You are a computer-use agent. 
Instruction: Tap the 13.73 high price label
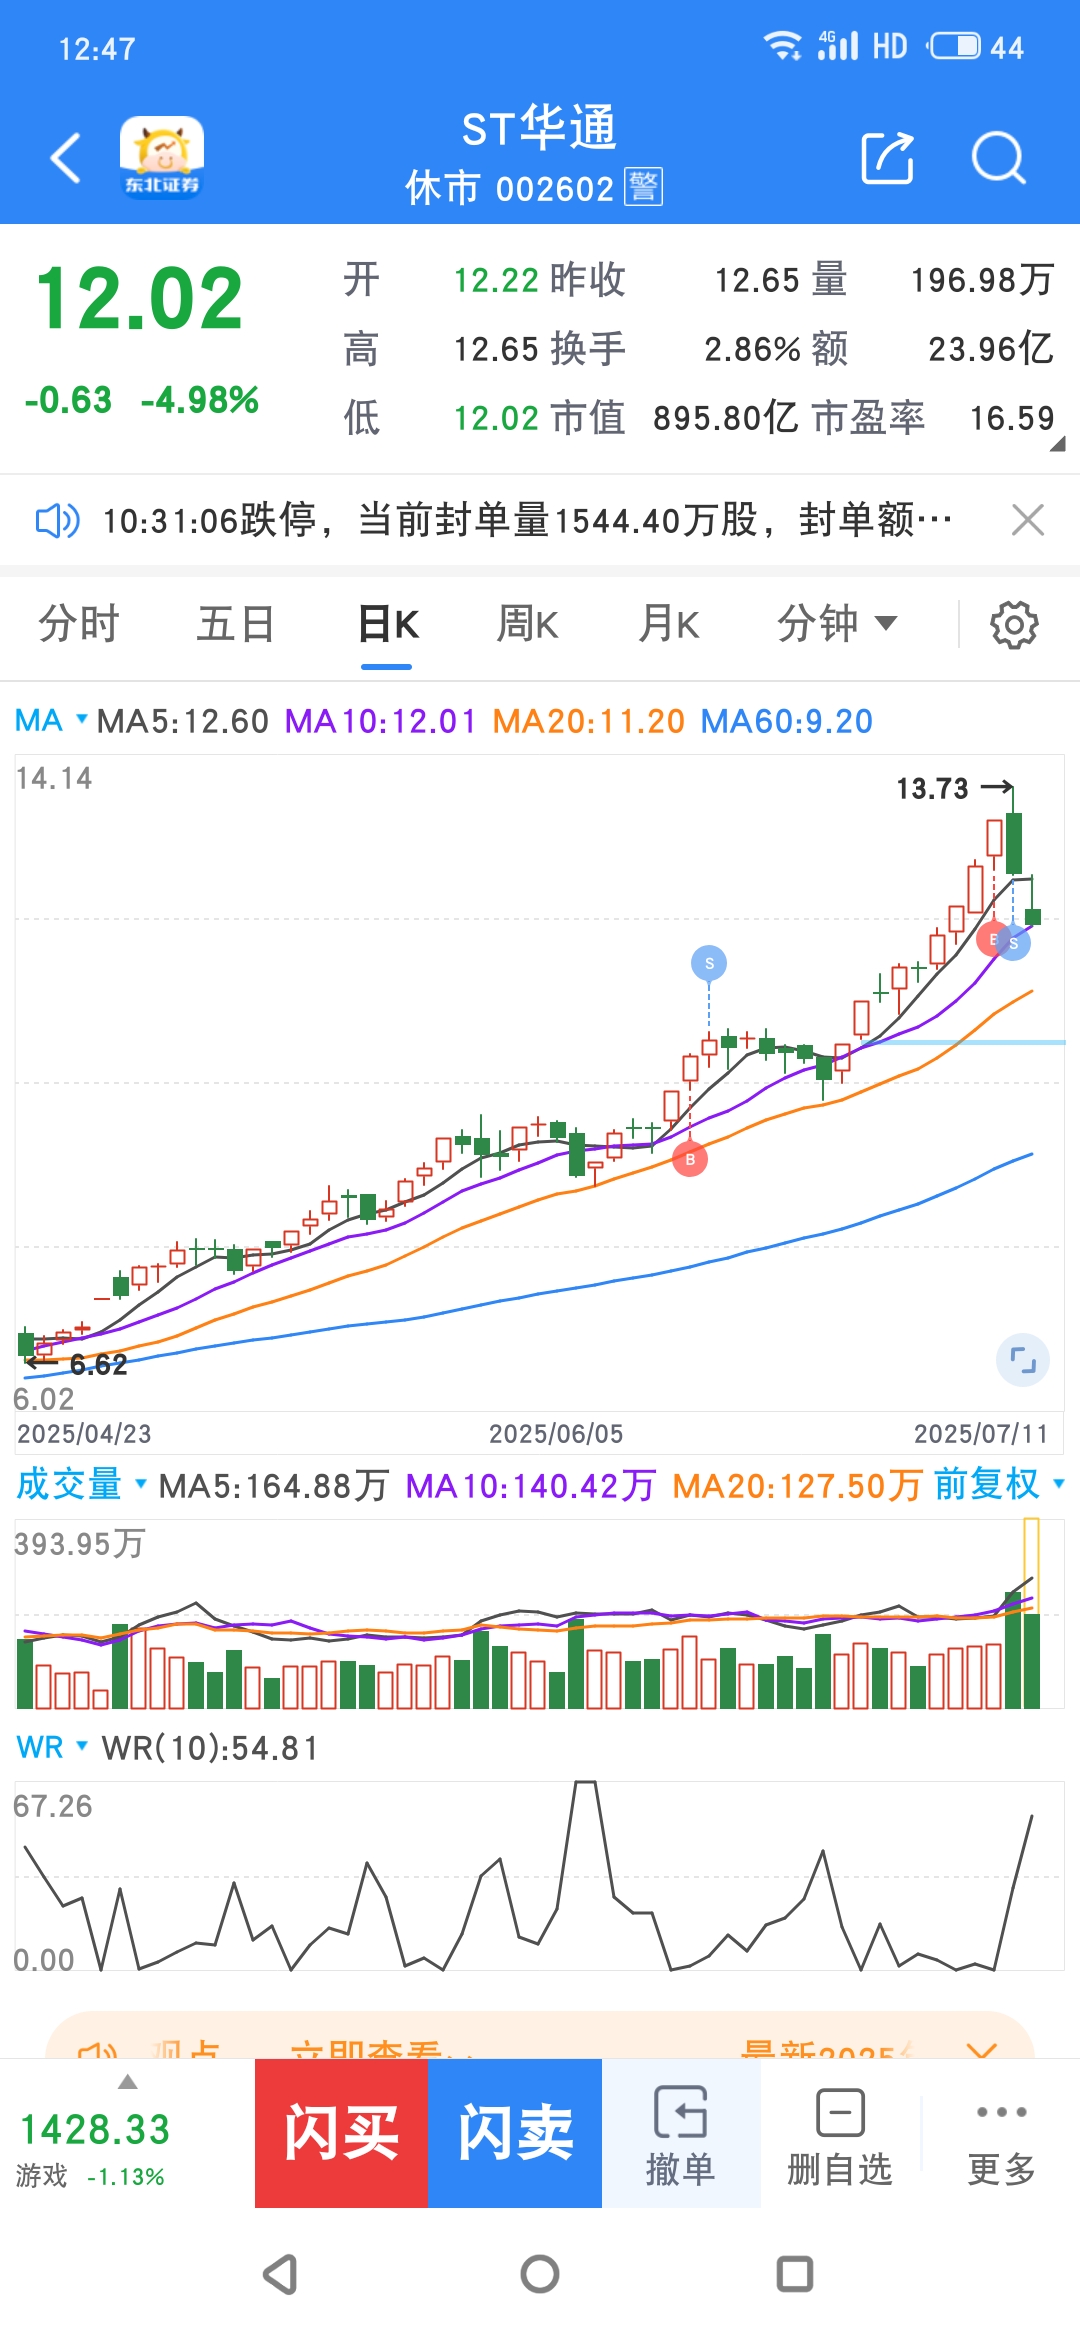point(932,789)
